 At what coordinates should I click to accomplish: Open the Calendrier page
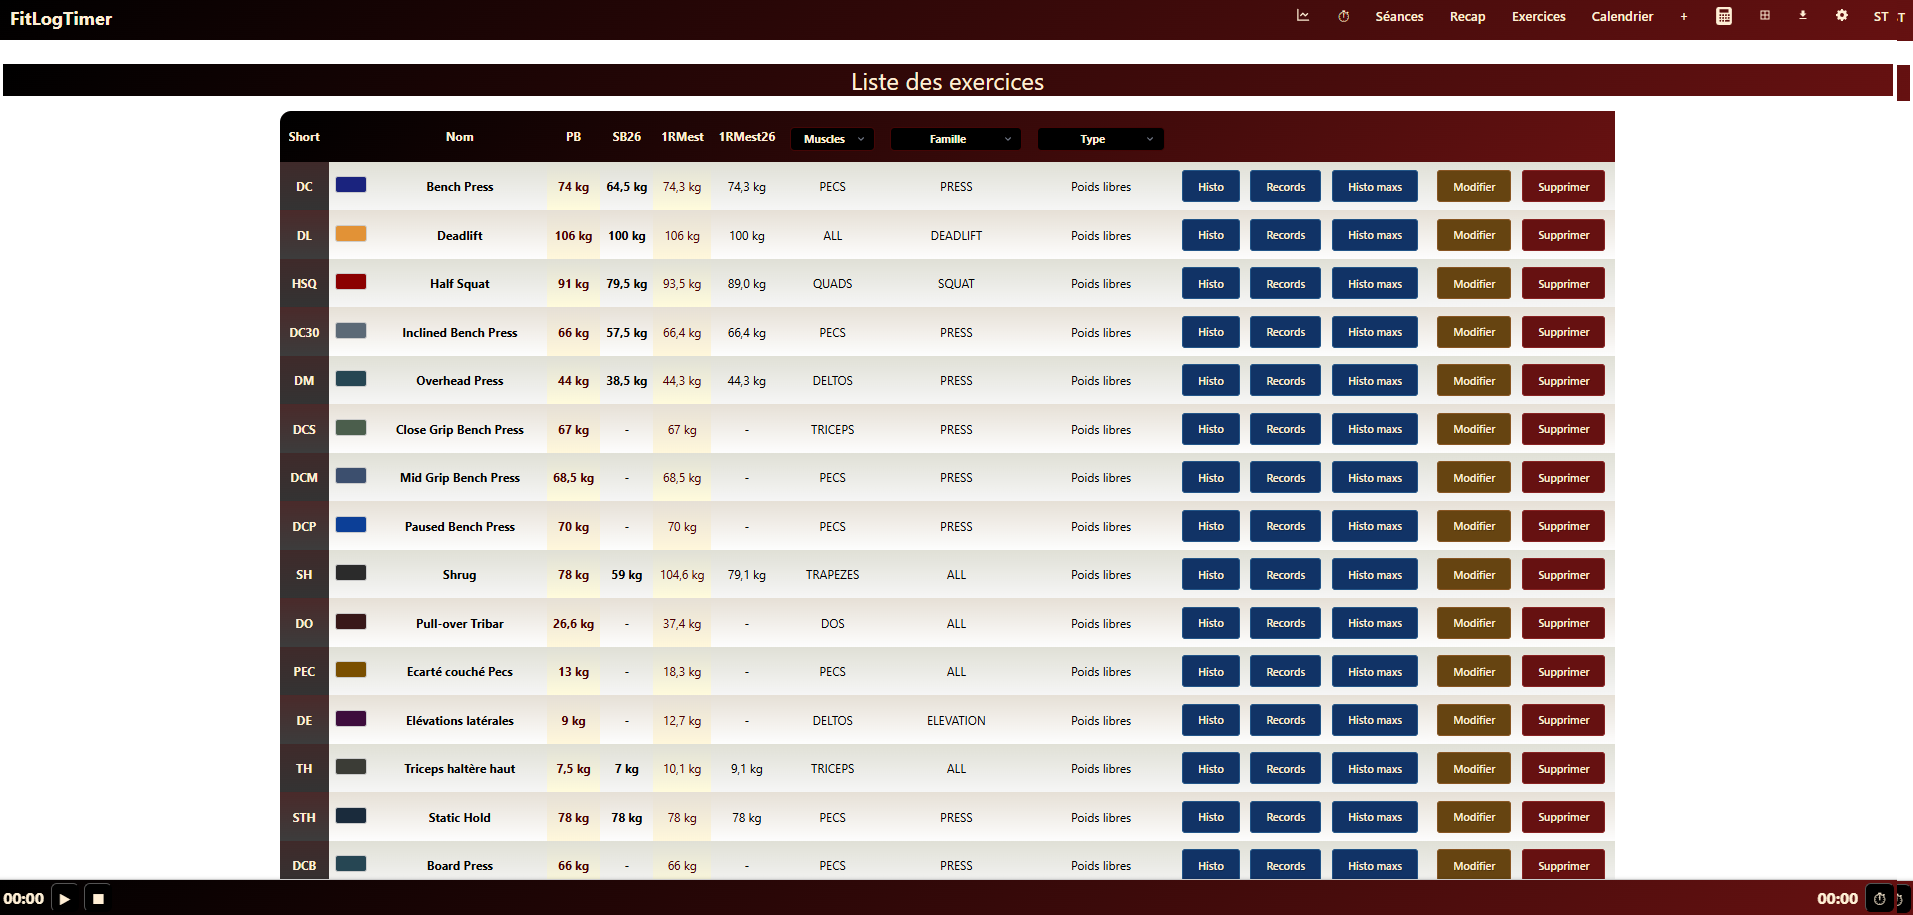(x=1622, y=16)
